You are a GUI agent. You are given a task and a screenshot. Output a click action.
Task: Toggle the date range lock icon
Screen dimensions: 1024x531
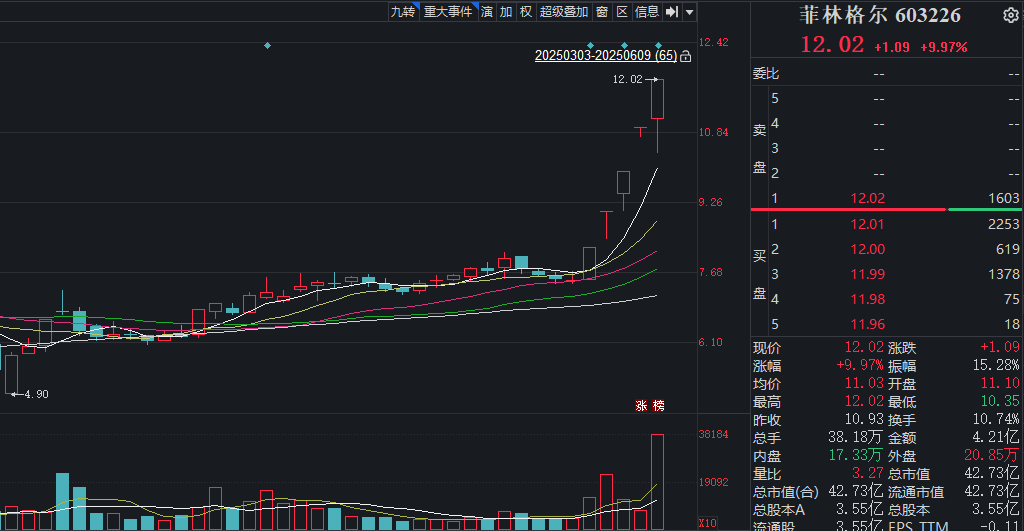(x=686, y=57)
